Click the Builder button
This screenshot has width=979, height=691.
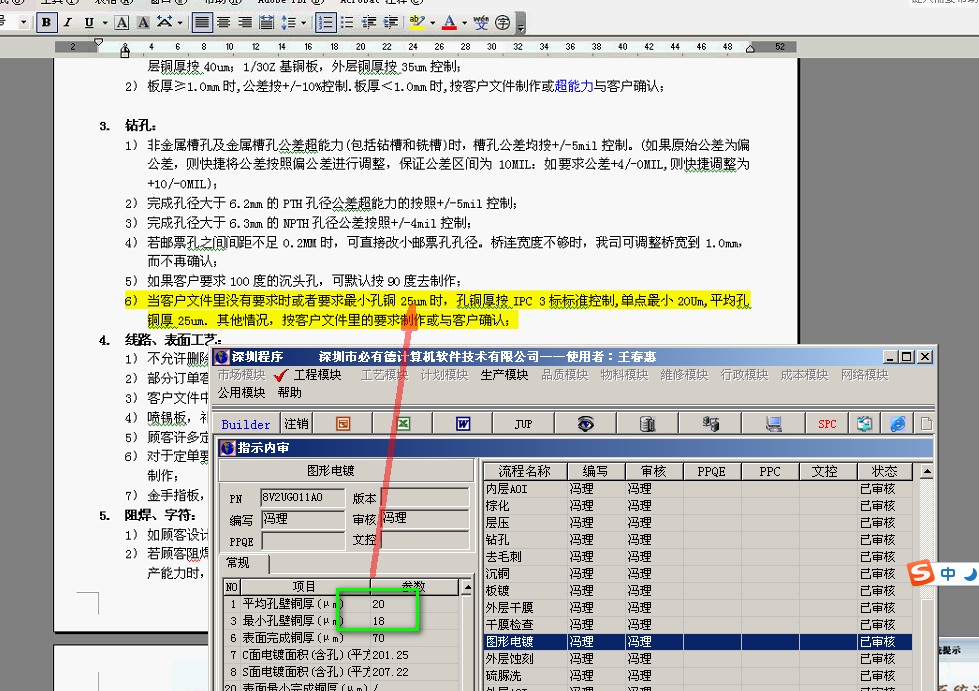click(245, 424)
